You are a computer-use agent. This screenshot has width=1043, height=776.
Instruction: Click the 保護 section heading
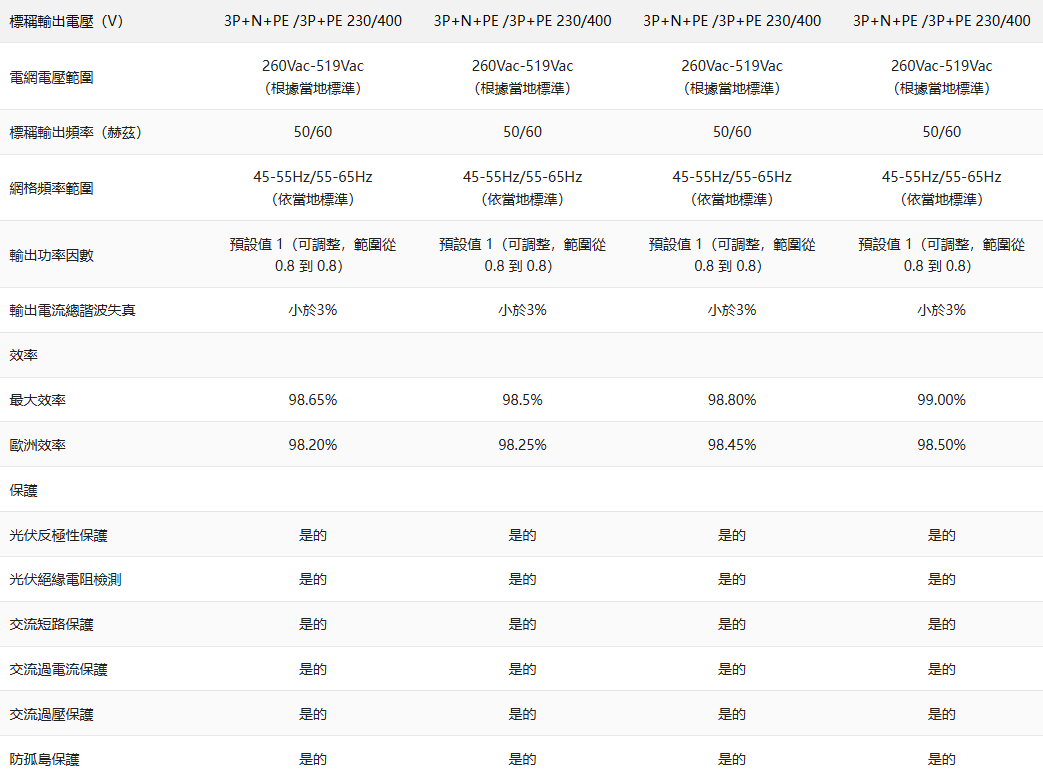point(24,490)
